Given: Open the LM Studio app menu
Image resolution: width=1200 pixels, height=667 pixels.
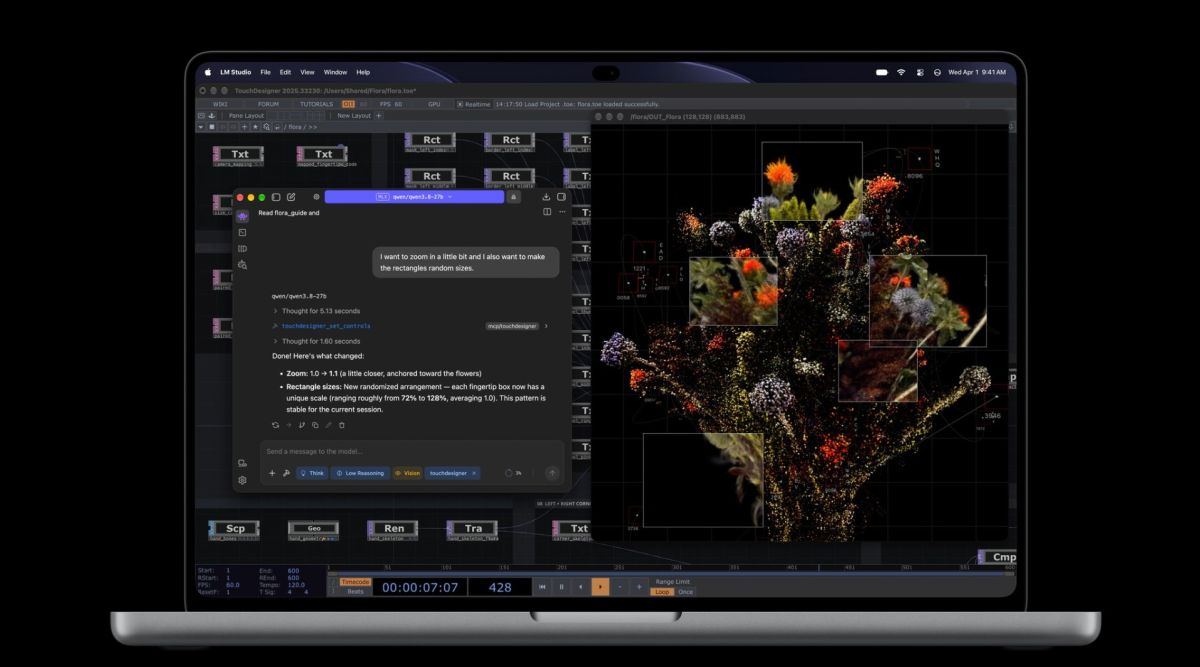Looking at the screenshot, I should pyautogui.click(x=236, y=72).
